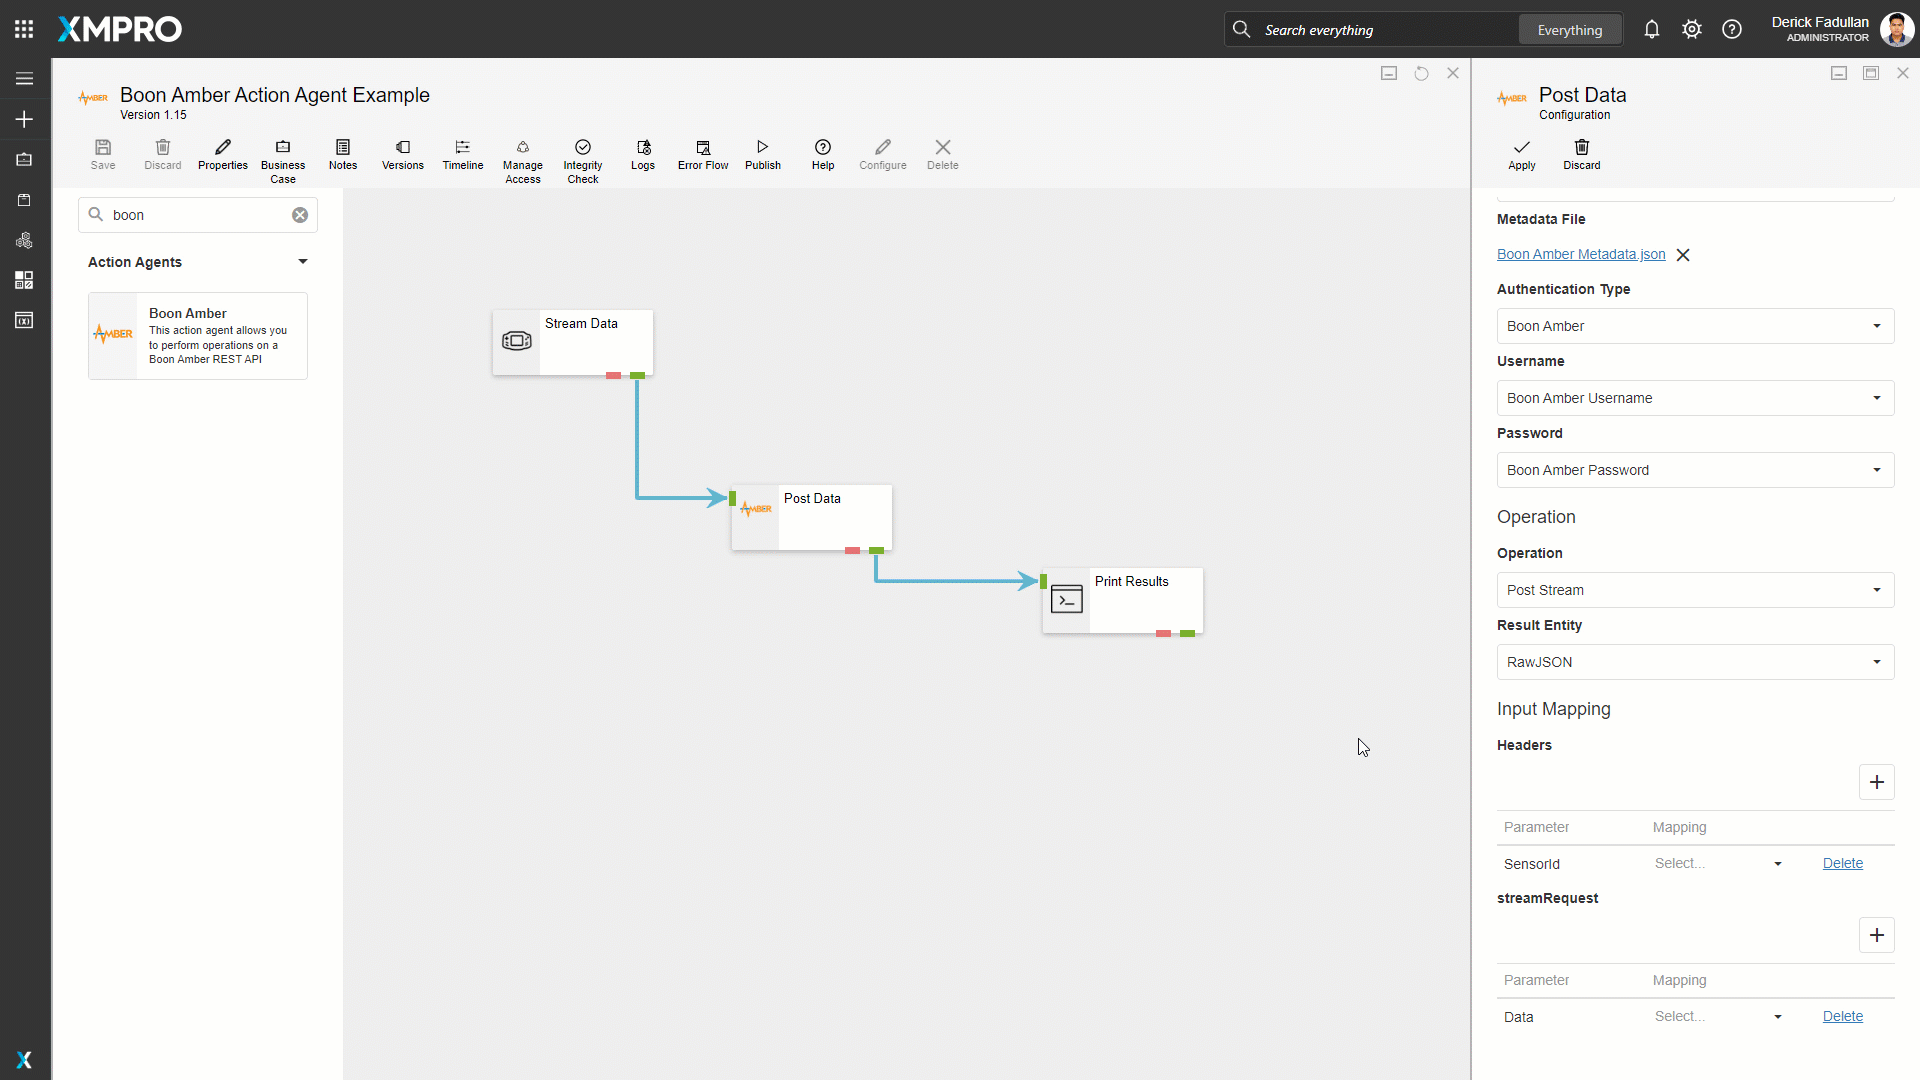
Task: Click the Publish toolbar icon
Action: click(x=762, y=154)
